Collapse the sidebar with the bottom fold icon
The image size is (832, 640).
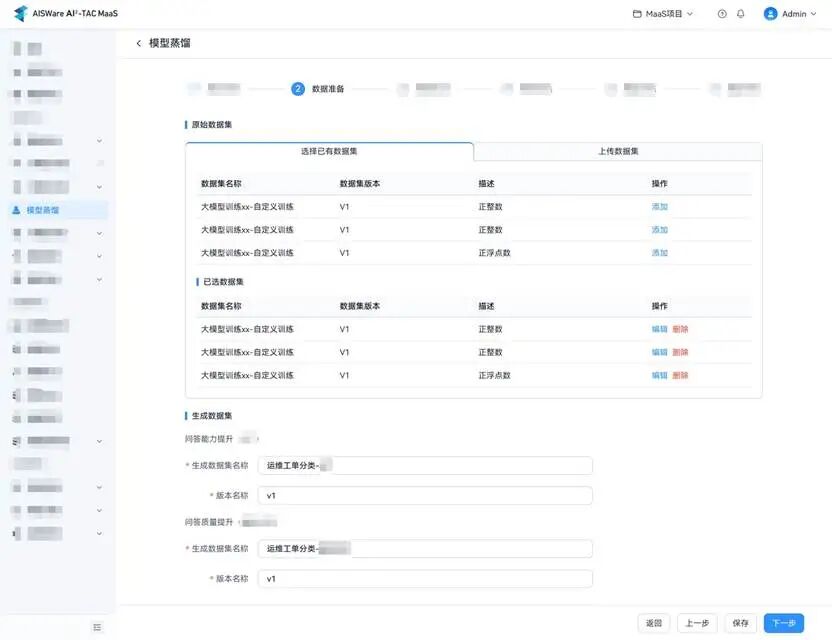(97, 627)
